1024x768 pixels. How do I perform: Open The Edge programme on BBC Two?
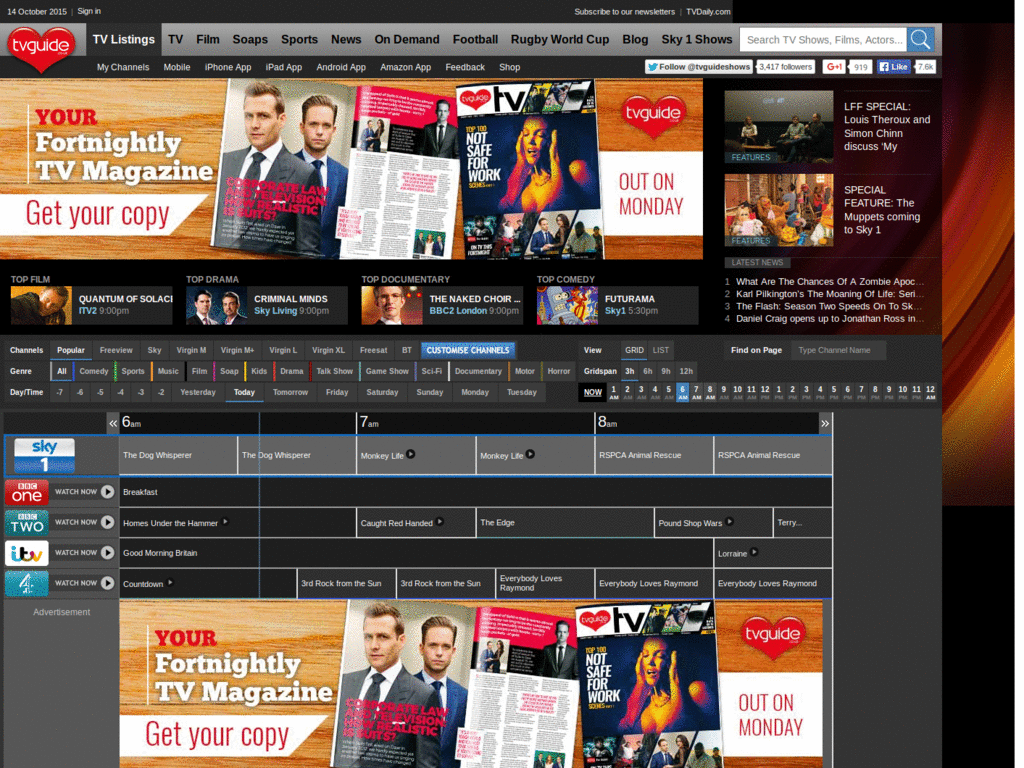(565, 522)
